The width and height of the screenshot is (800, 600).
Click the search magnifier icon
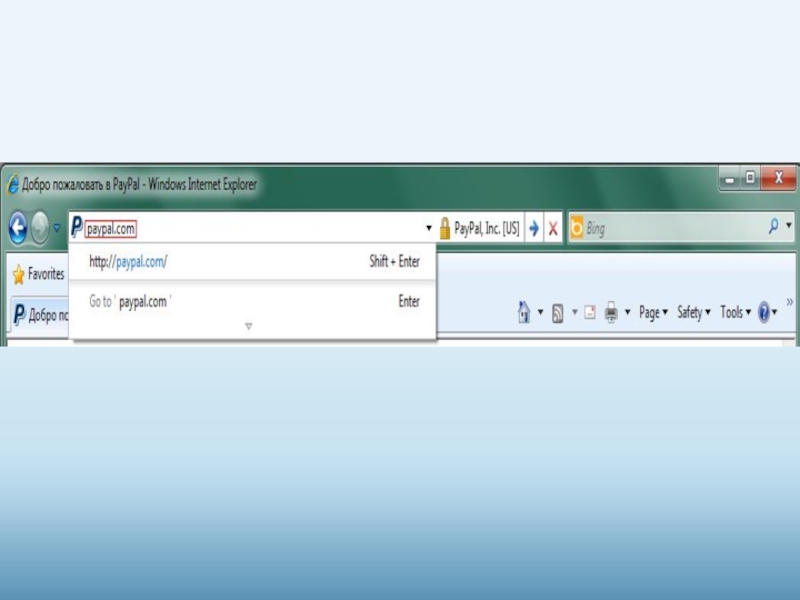click(x=773, y=226)
